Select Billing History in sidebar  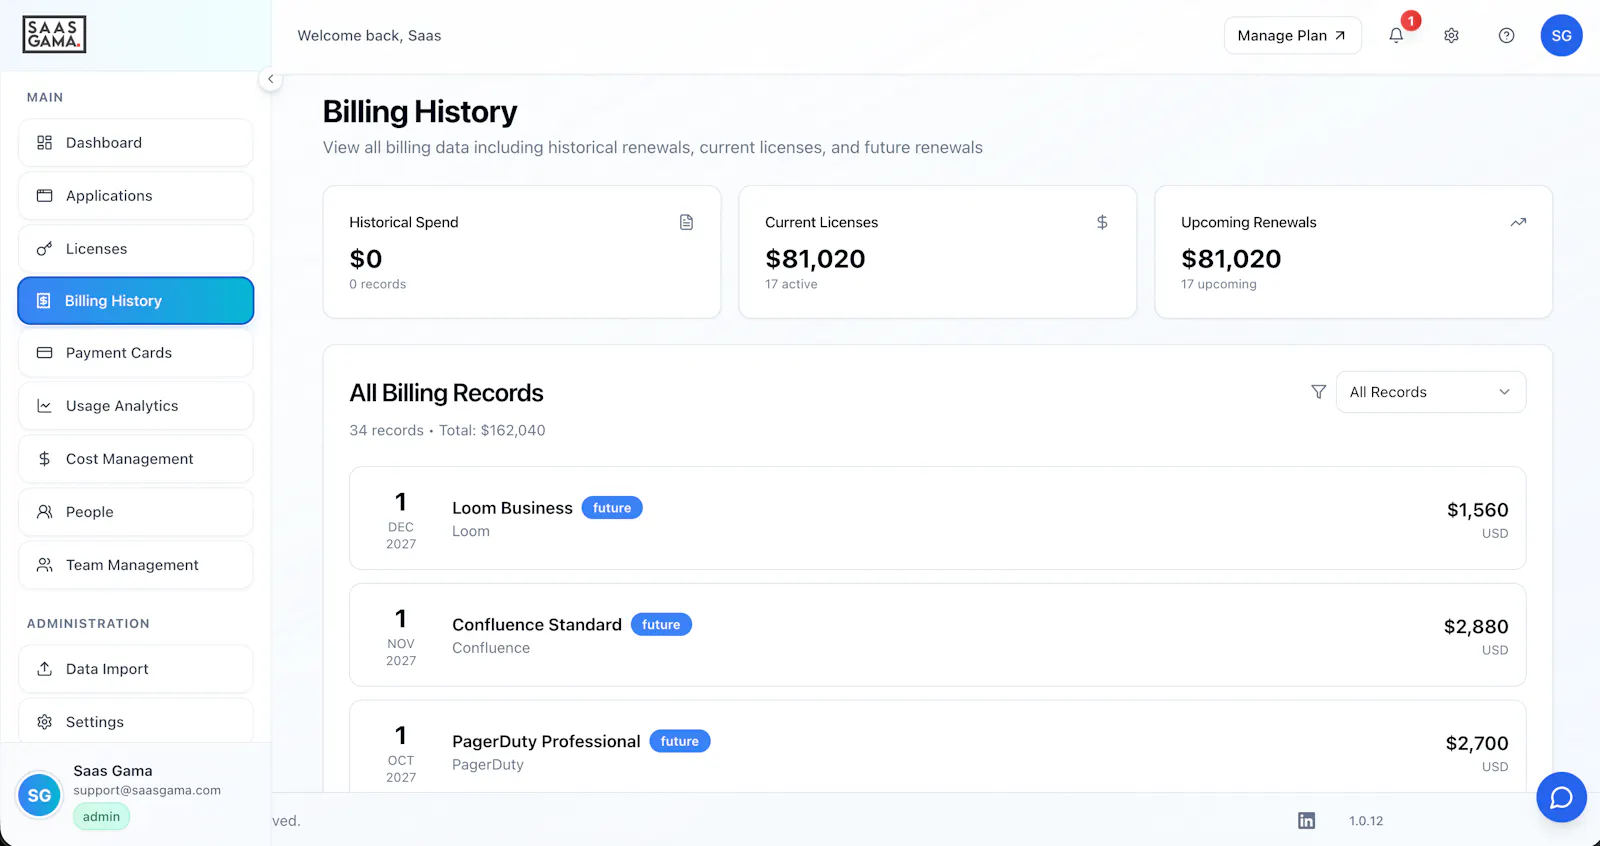(136, 301)
